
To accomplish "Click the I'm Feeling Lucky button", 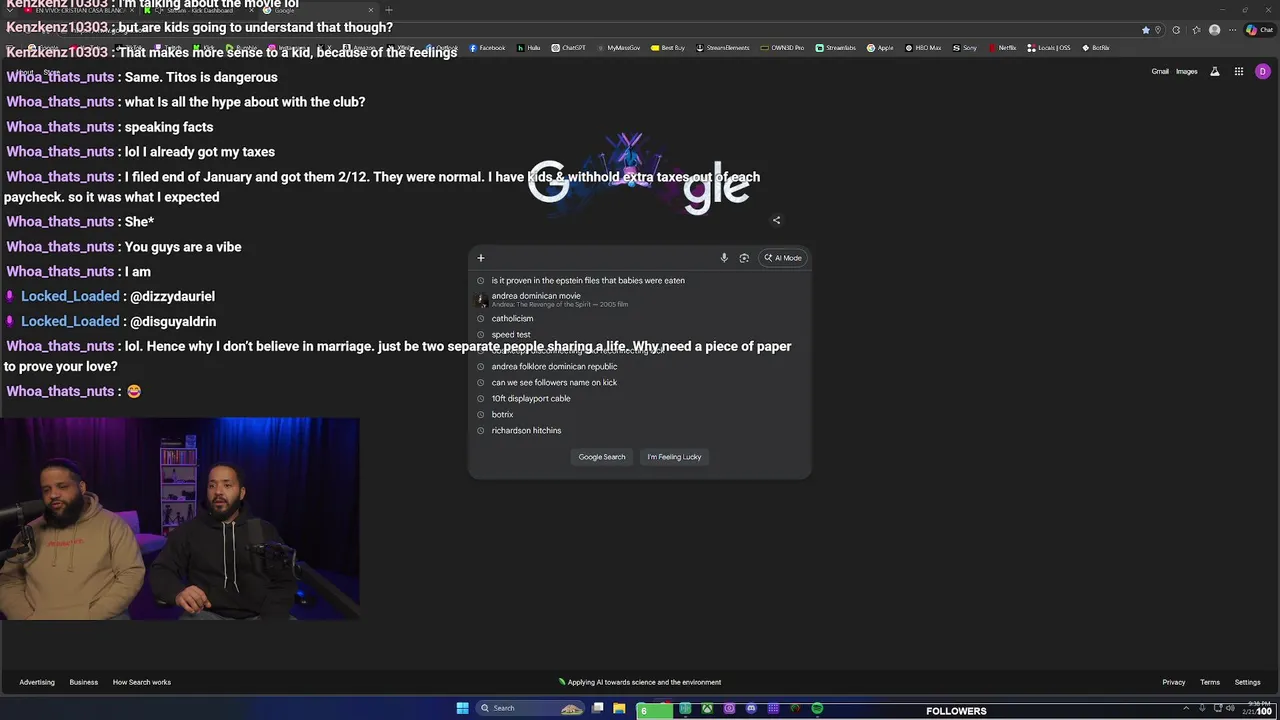I will click(674, 457).
